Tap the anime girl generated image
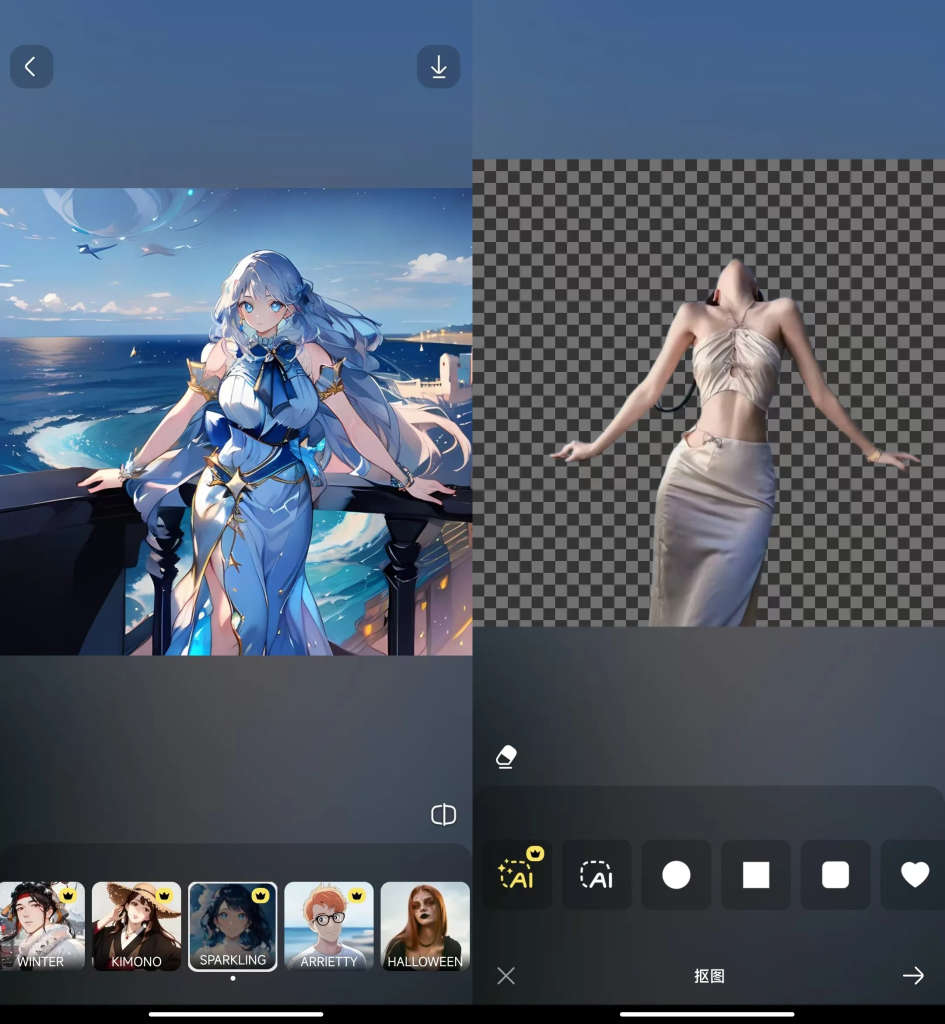 236,421
